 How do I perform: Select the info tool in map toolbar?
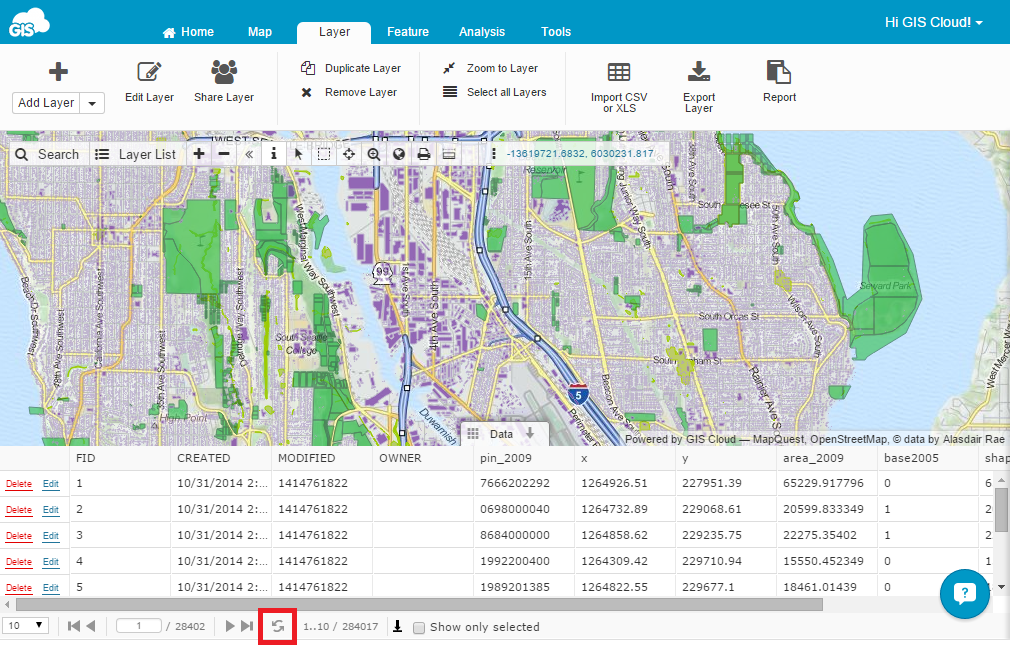(273, 154)
